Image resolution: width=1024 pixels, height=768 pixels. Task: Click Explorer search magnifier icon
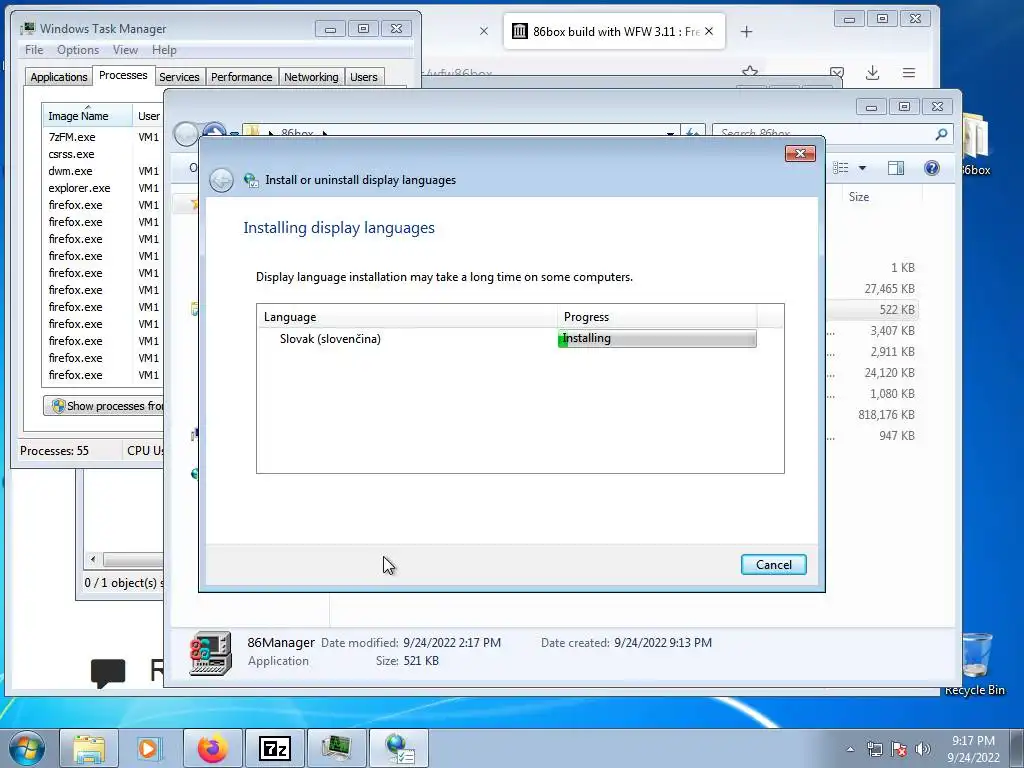[x=941, y=134]
